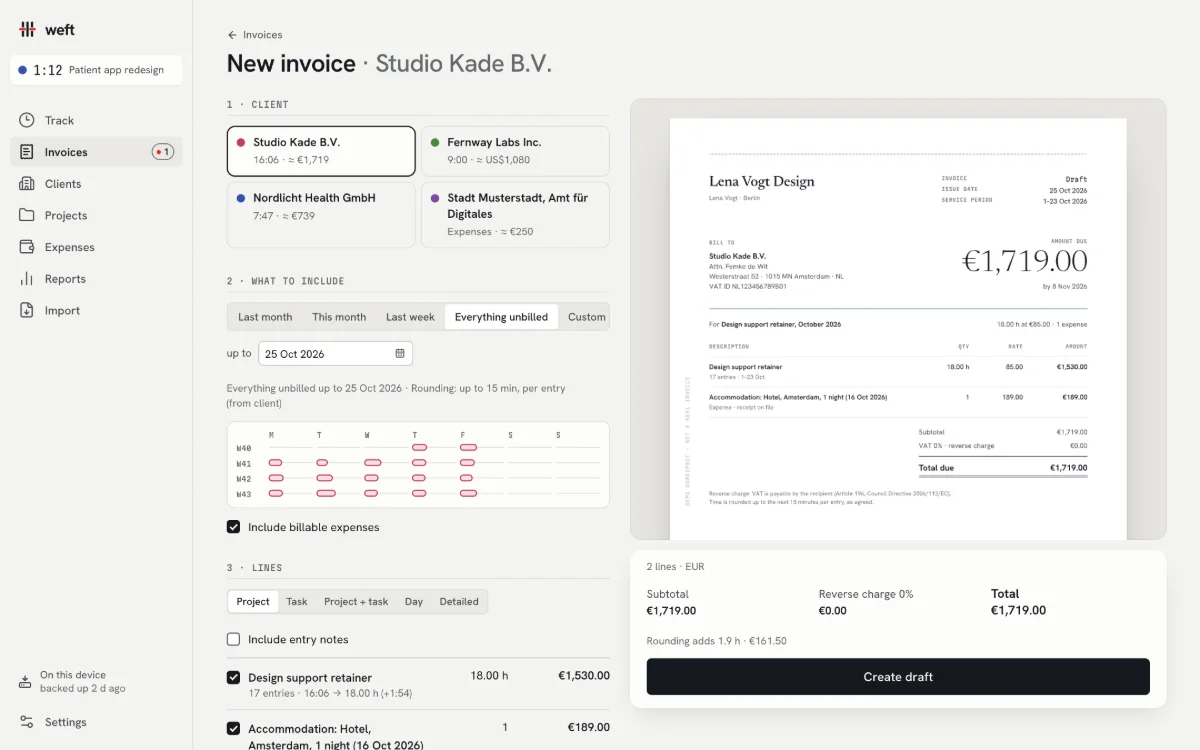This screenshot has height=750, width=1200.
Task: Click the €1,719.00 amount due in preview
Action: (x=1024, y=261)
